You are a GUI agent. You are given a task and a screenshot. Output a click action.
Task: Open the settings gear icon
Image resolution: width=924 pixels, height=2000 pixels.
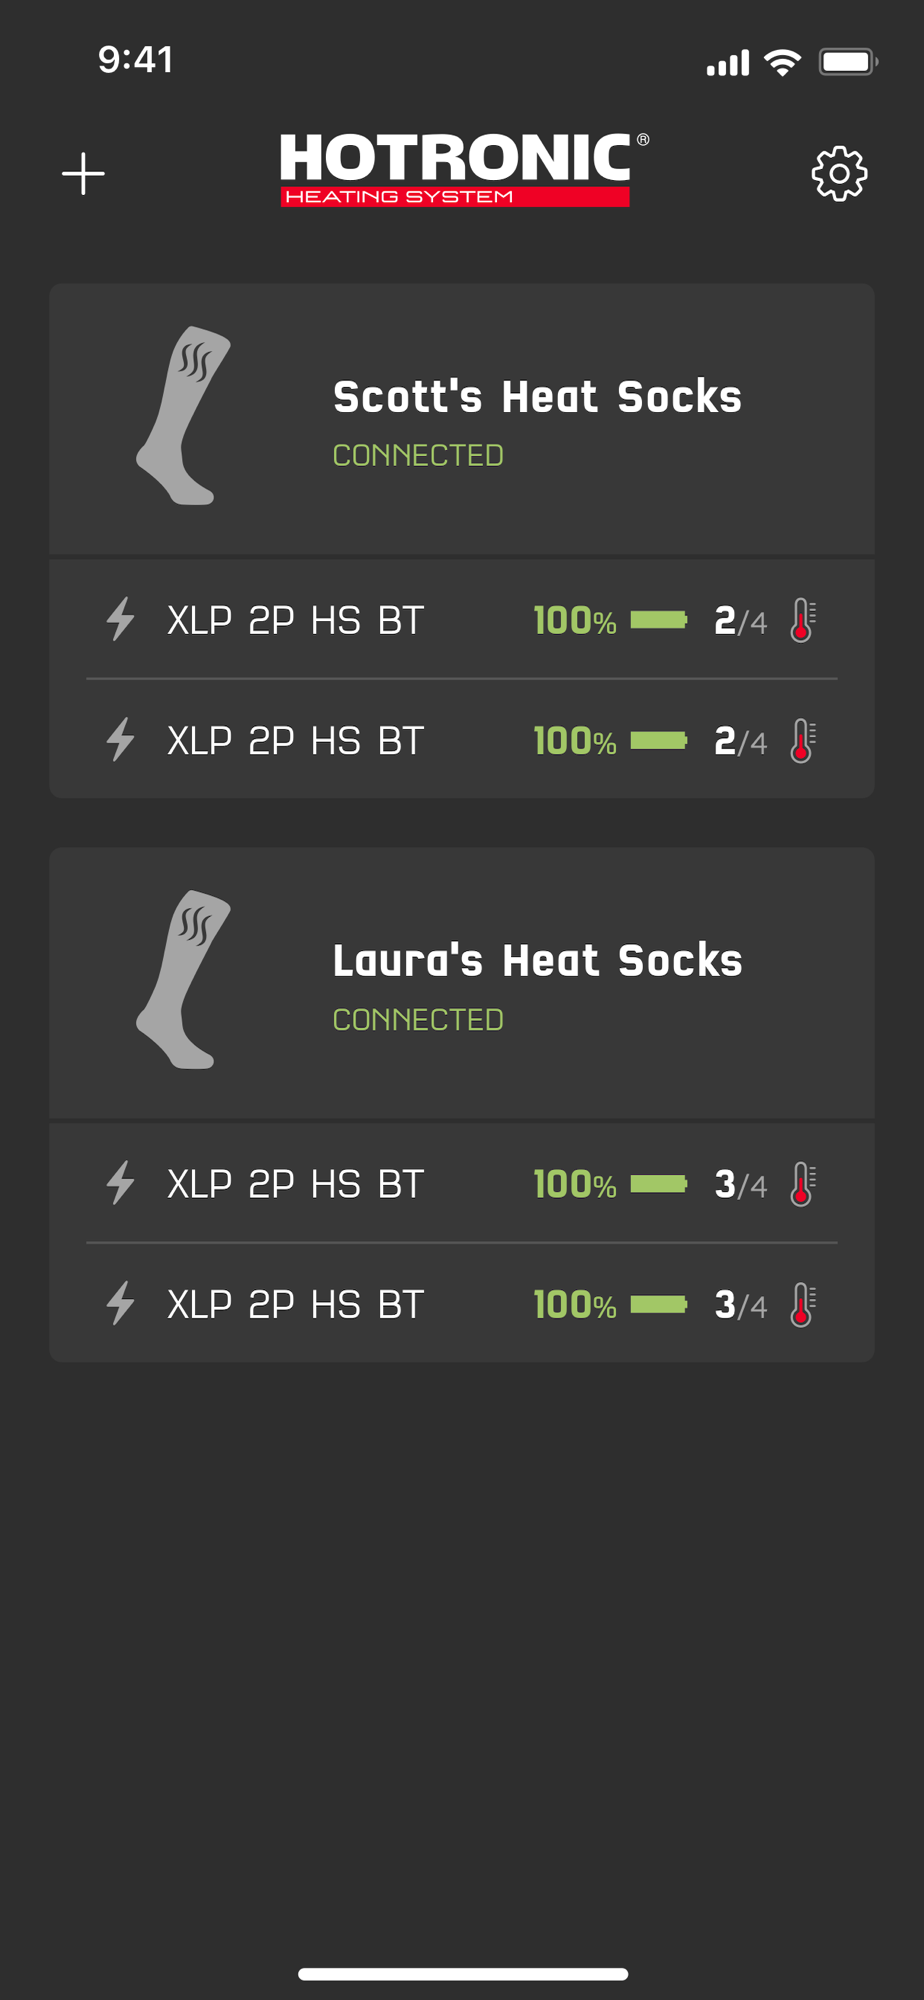(839, 174)
